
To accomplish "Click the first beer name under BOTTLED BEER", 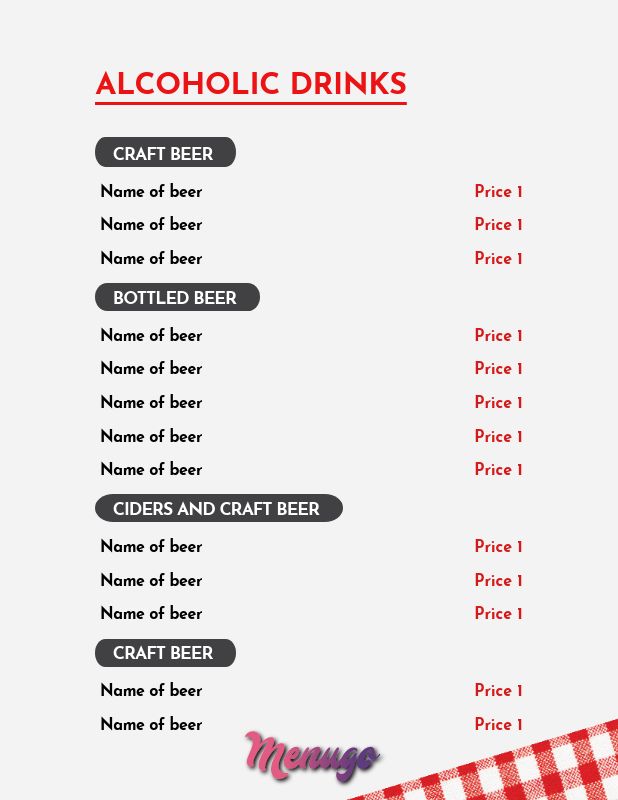I will point(152,335).
